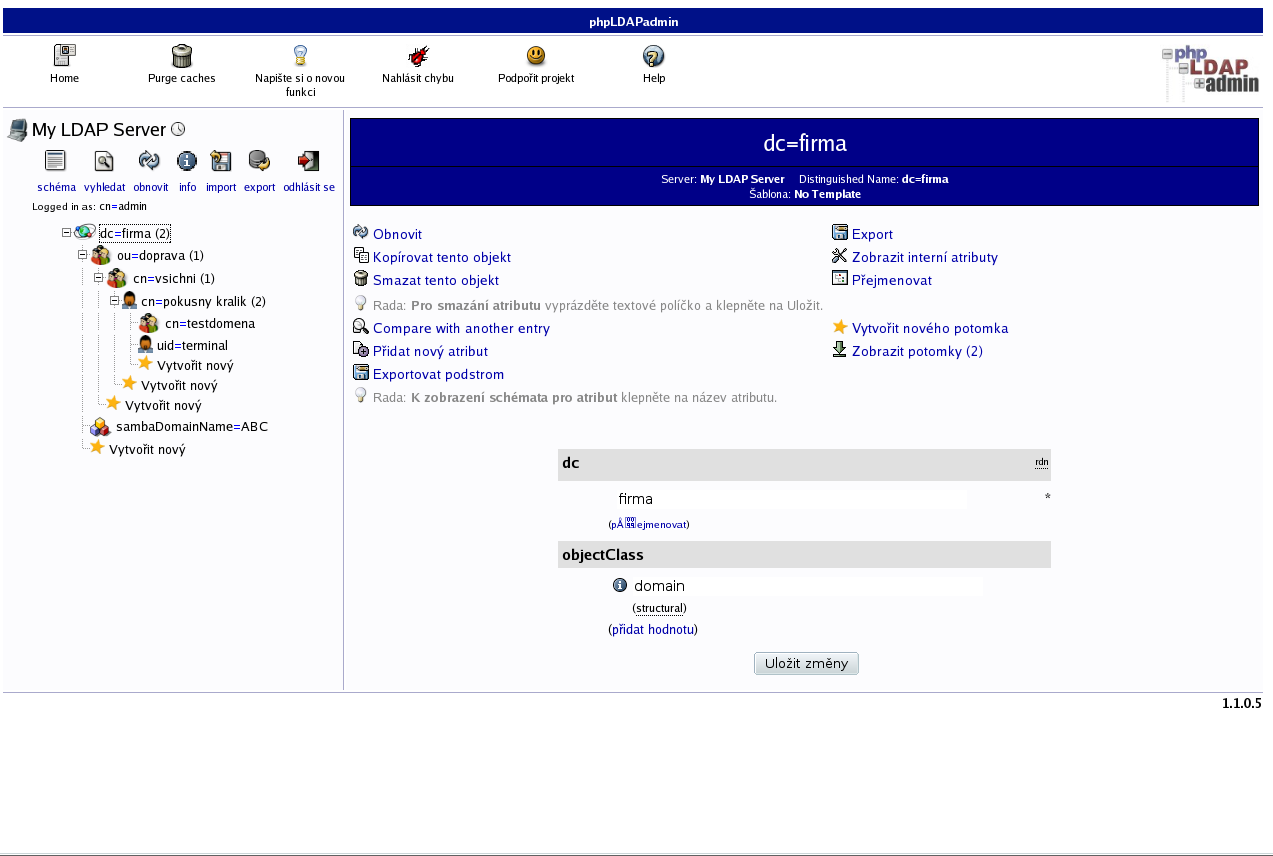
Task: Click Zobrazit interní atributy link
Action: click(925, 257)
